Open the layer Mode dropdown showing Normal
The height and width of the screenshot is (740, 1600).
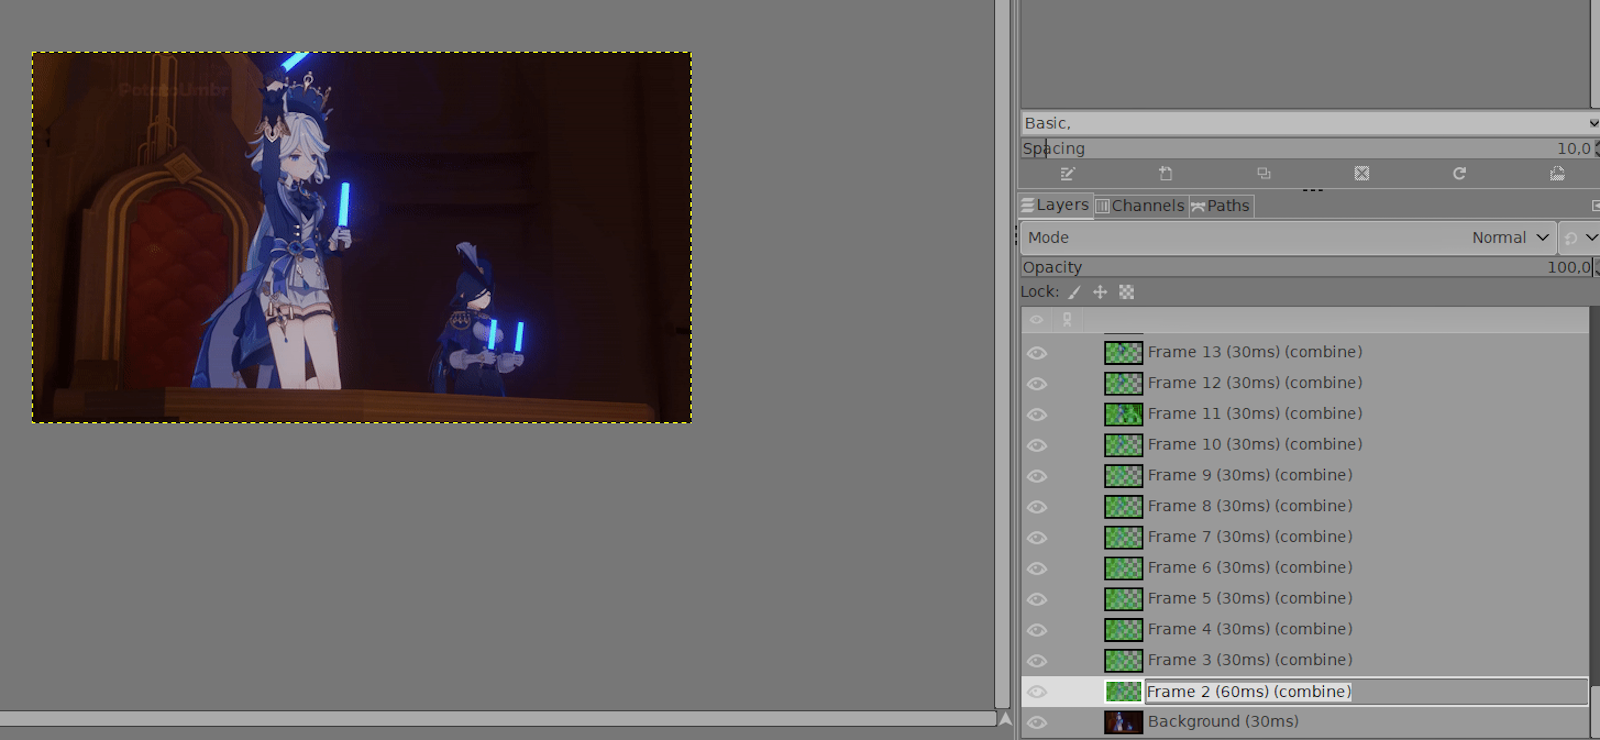(x=1289, y=237)
